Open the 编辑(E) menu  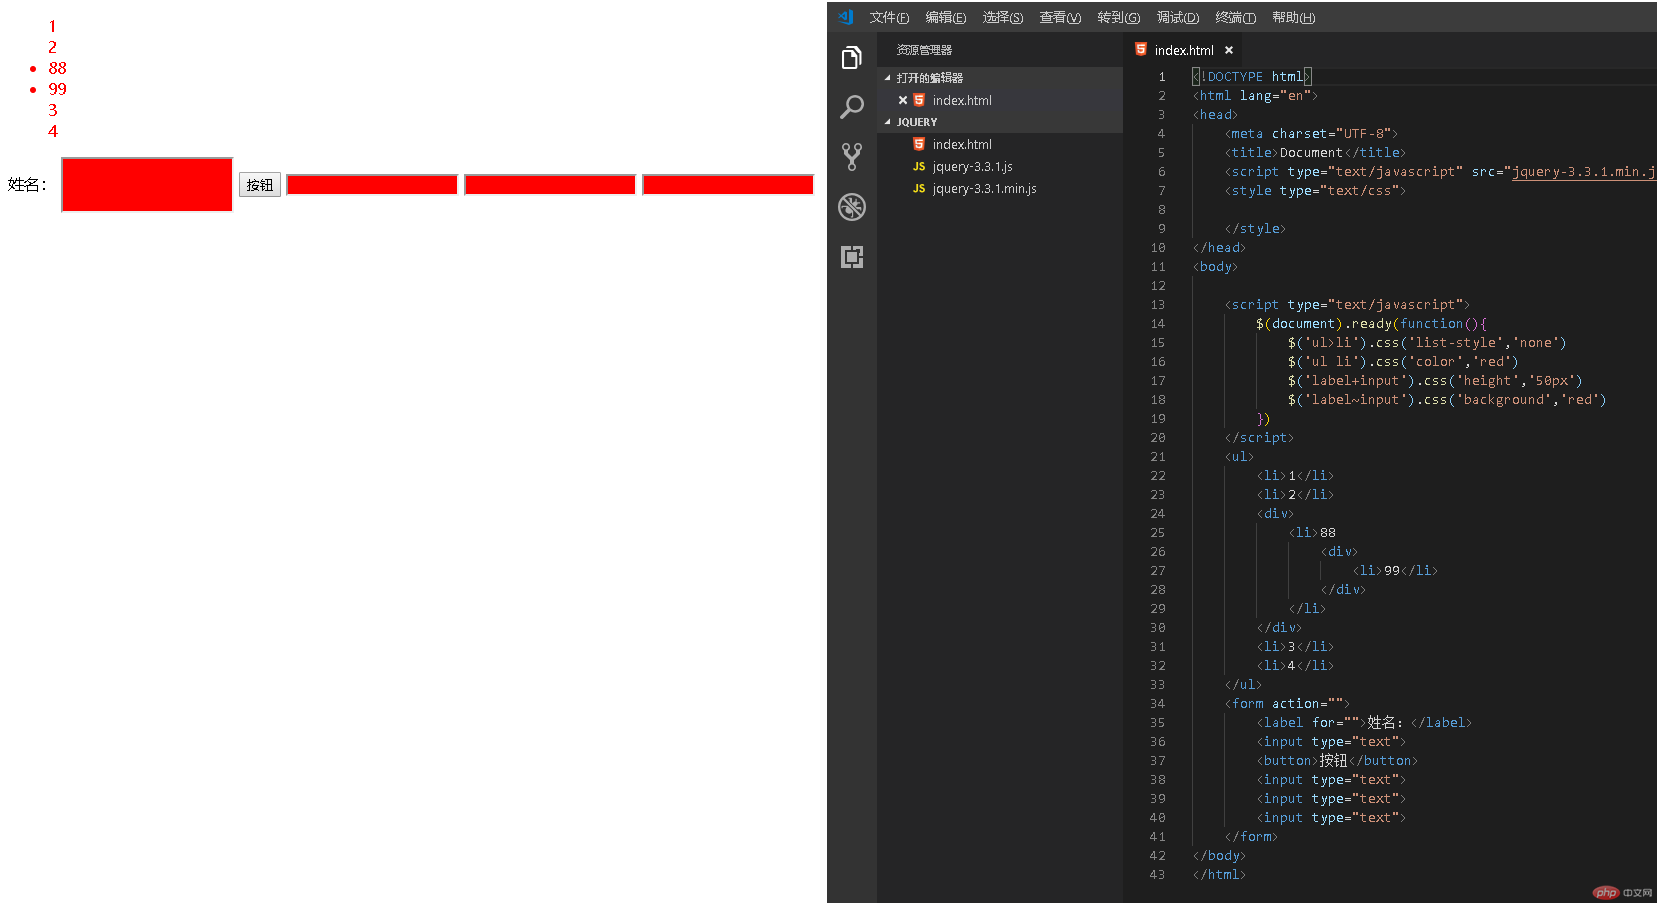pyautogui.click(x=945, y=17)
